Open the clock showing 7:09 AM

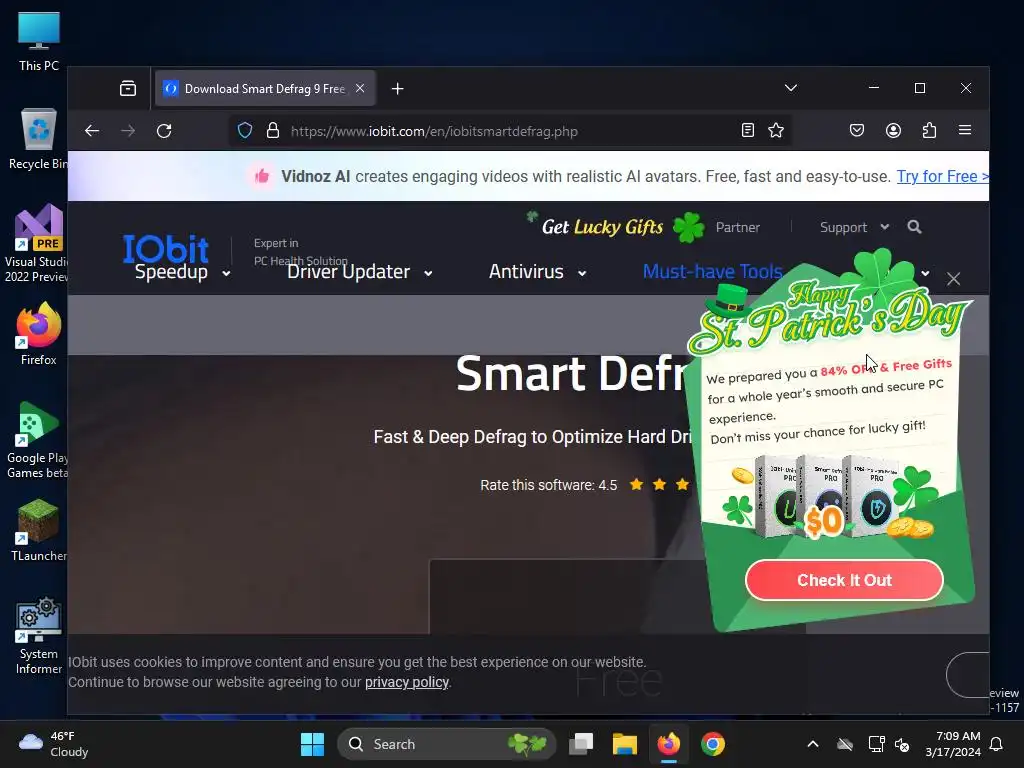[x=953, y=744]
